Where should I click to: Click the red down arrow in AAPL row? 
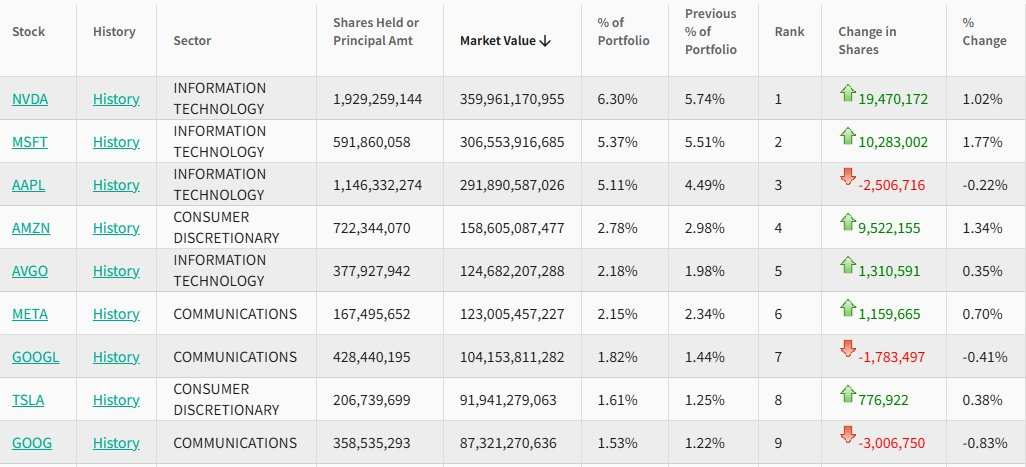click(848, 178)
